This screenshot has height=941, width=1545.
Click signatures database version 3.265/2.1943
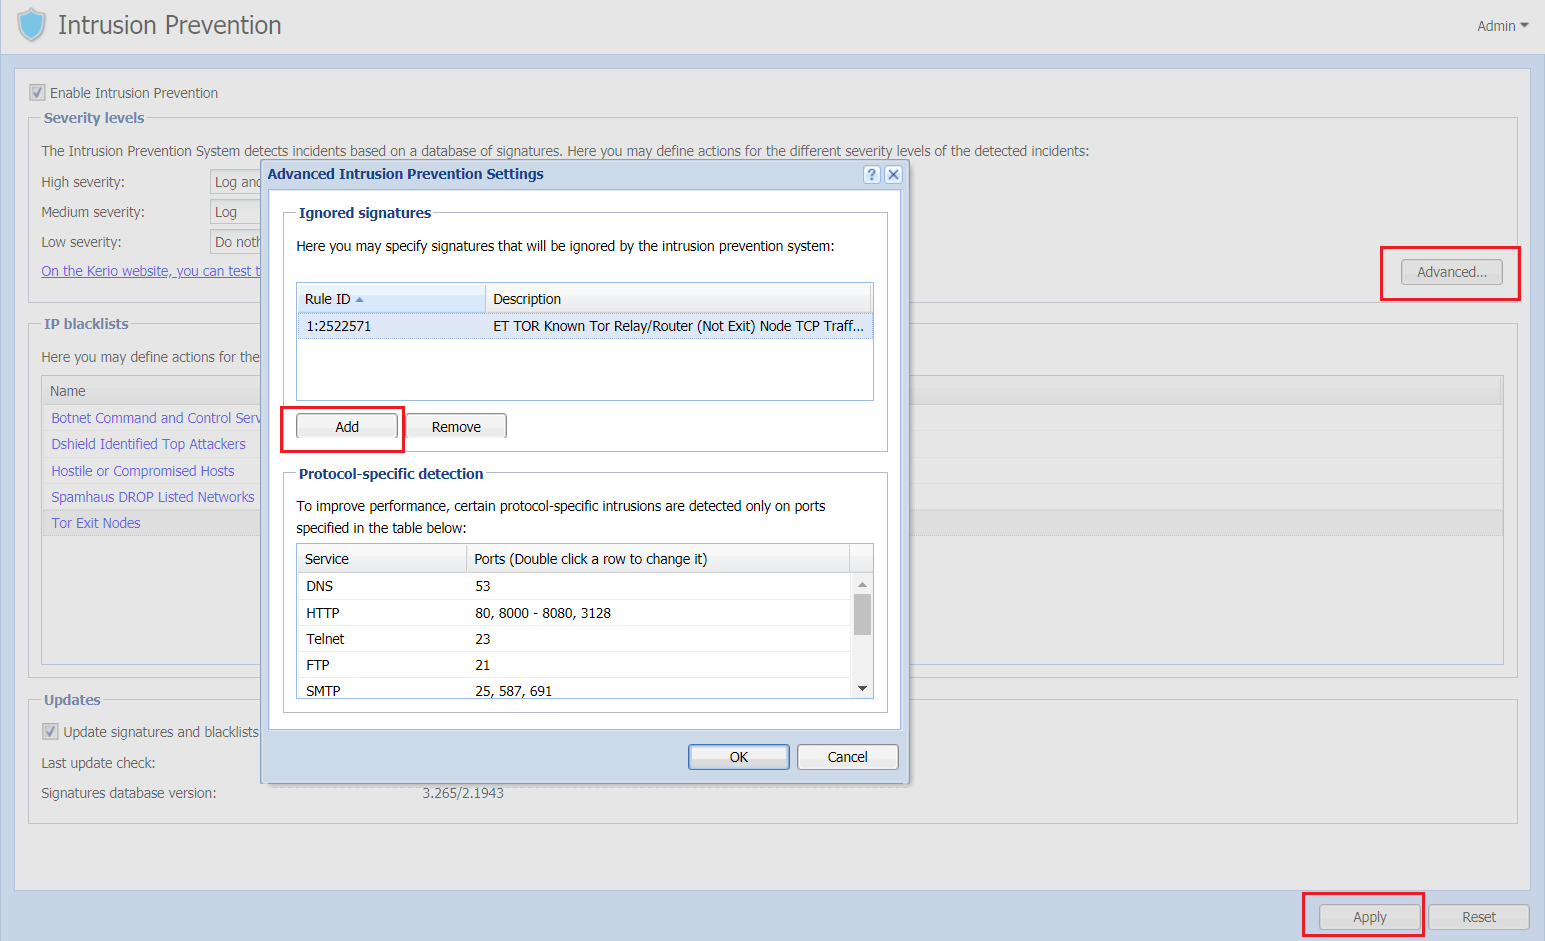pos(463,793)
